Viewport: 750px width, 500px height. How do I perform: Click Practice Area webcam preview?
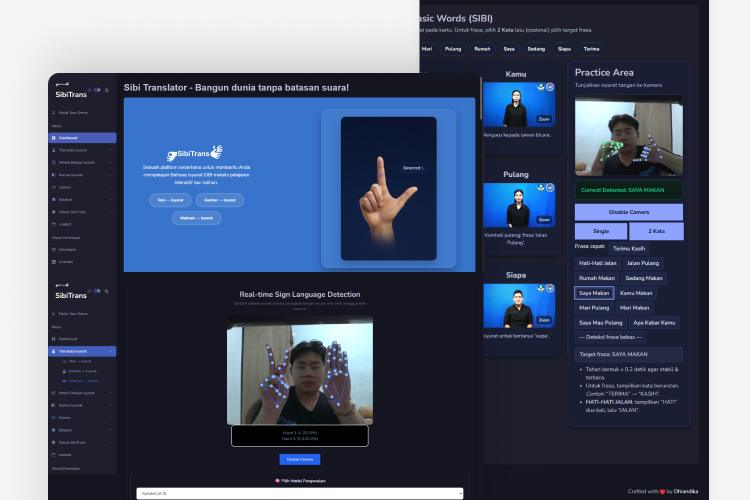pos(629,135)
